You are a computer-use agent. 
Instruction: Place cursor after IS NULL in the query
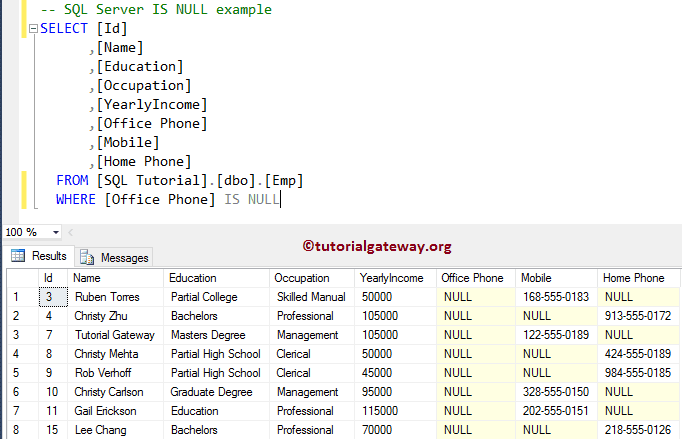click(281, 200)
